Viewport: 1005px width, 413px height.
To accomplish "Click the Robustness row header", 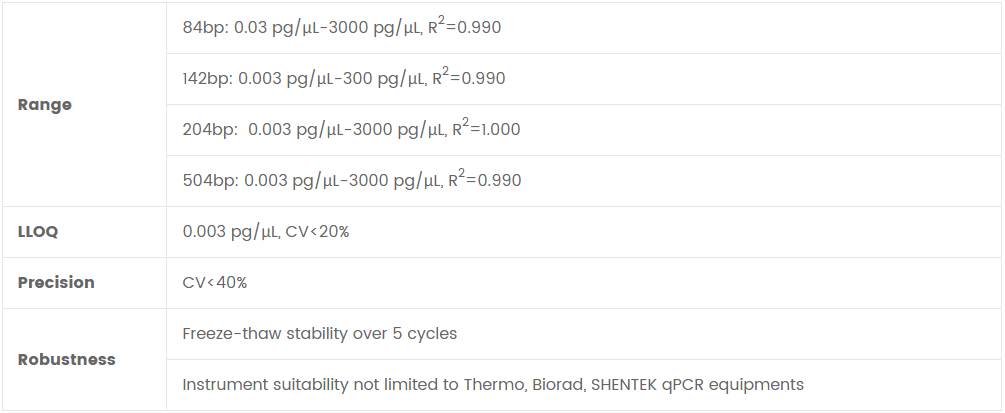I will 66,359.
